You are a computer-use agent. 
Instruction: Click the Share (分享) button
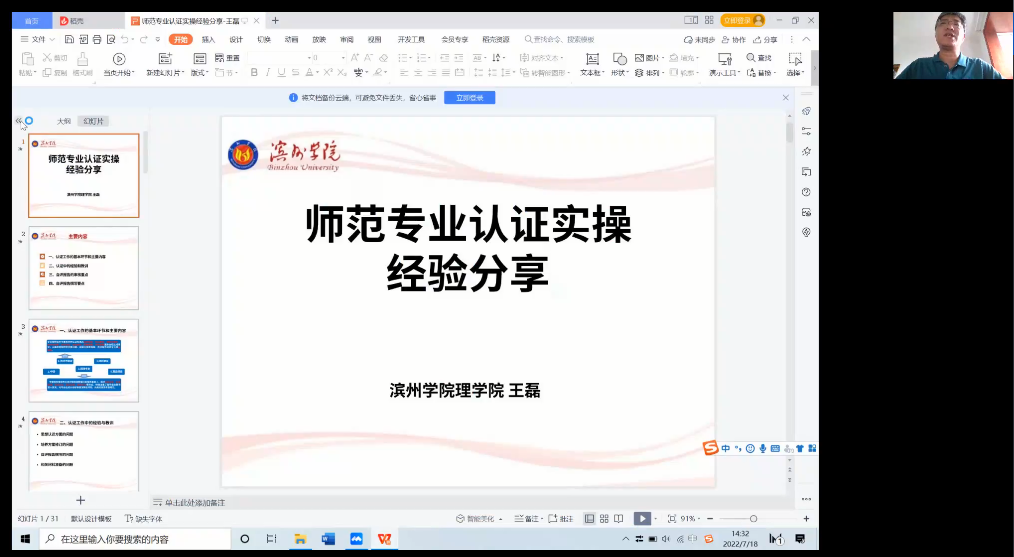point(765,39)
